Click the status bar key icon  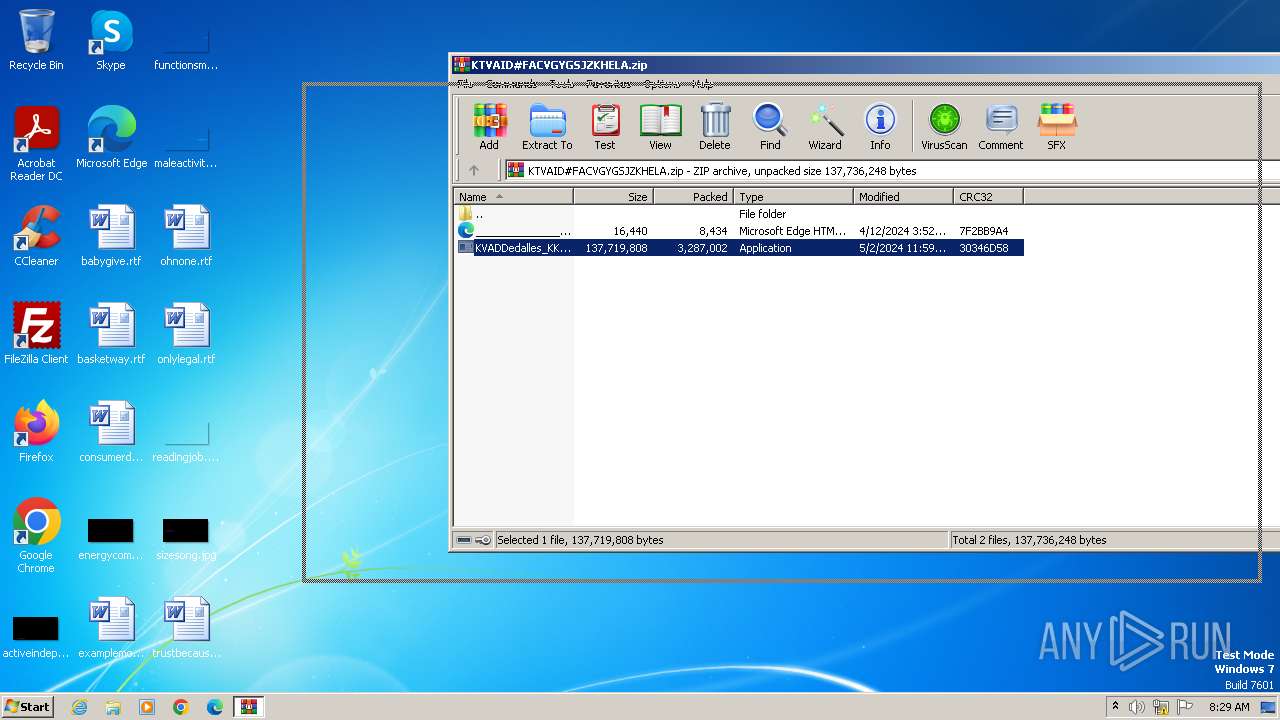[483, 540]
